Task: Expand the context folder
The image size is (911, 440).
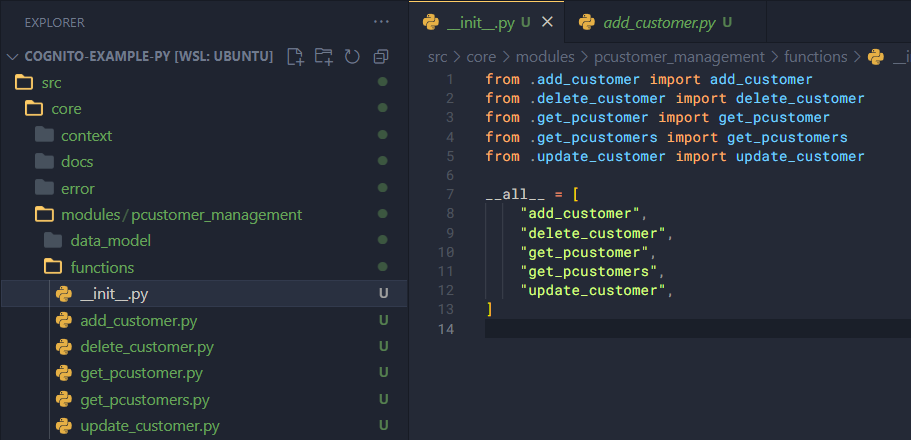Action: click(86, 135)
